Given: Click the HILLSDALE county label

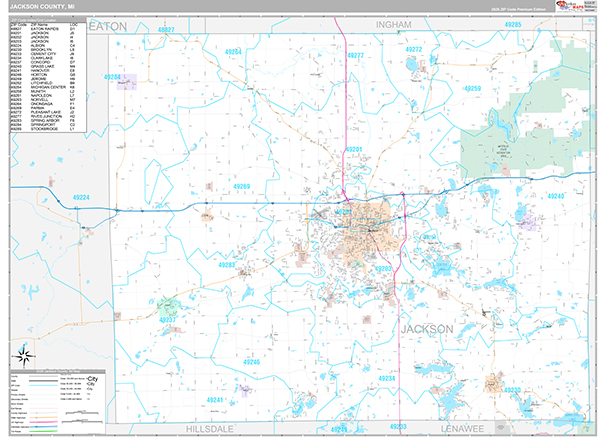Looking at the screenshot, I should click(210, 429).
